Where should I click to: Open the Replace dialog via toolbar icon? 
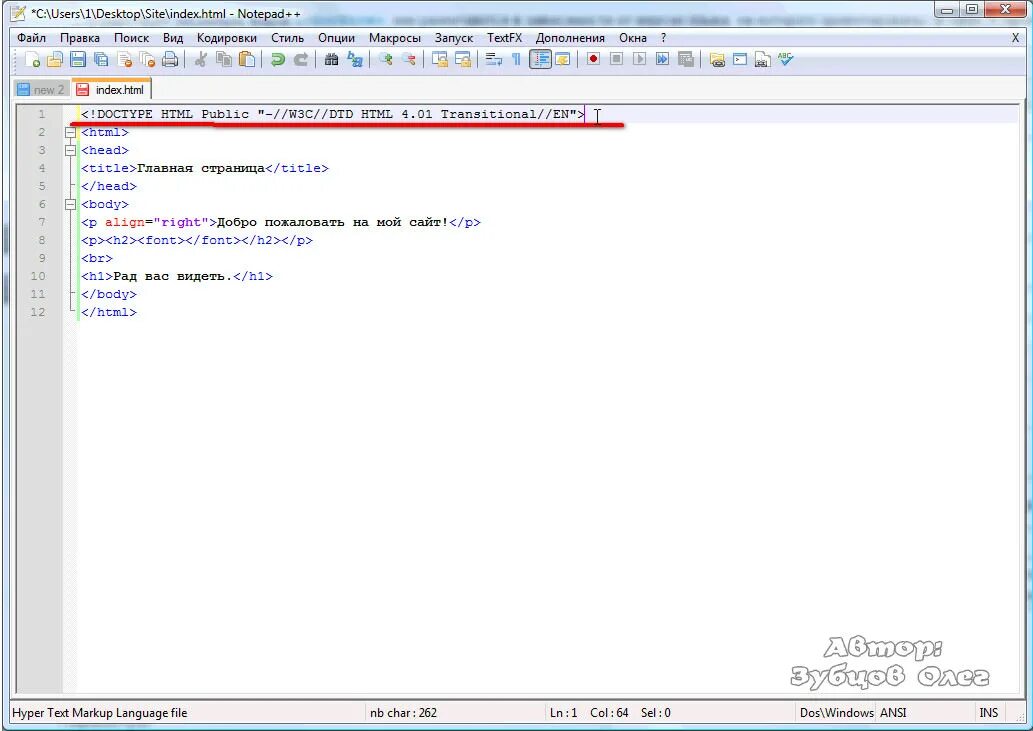354,59
